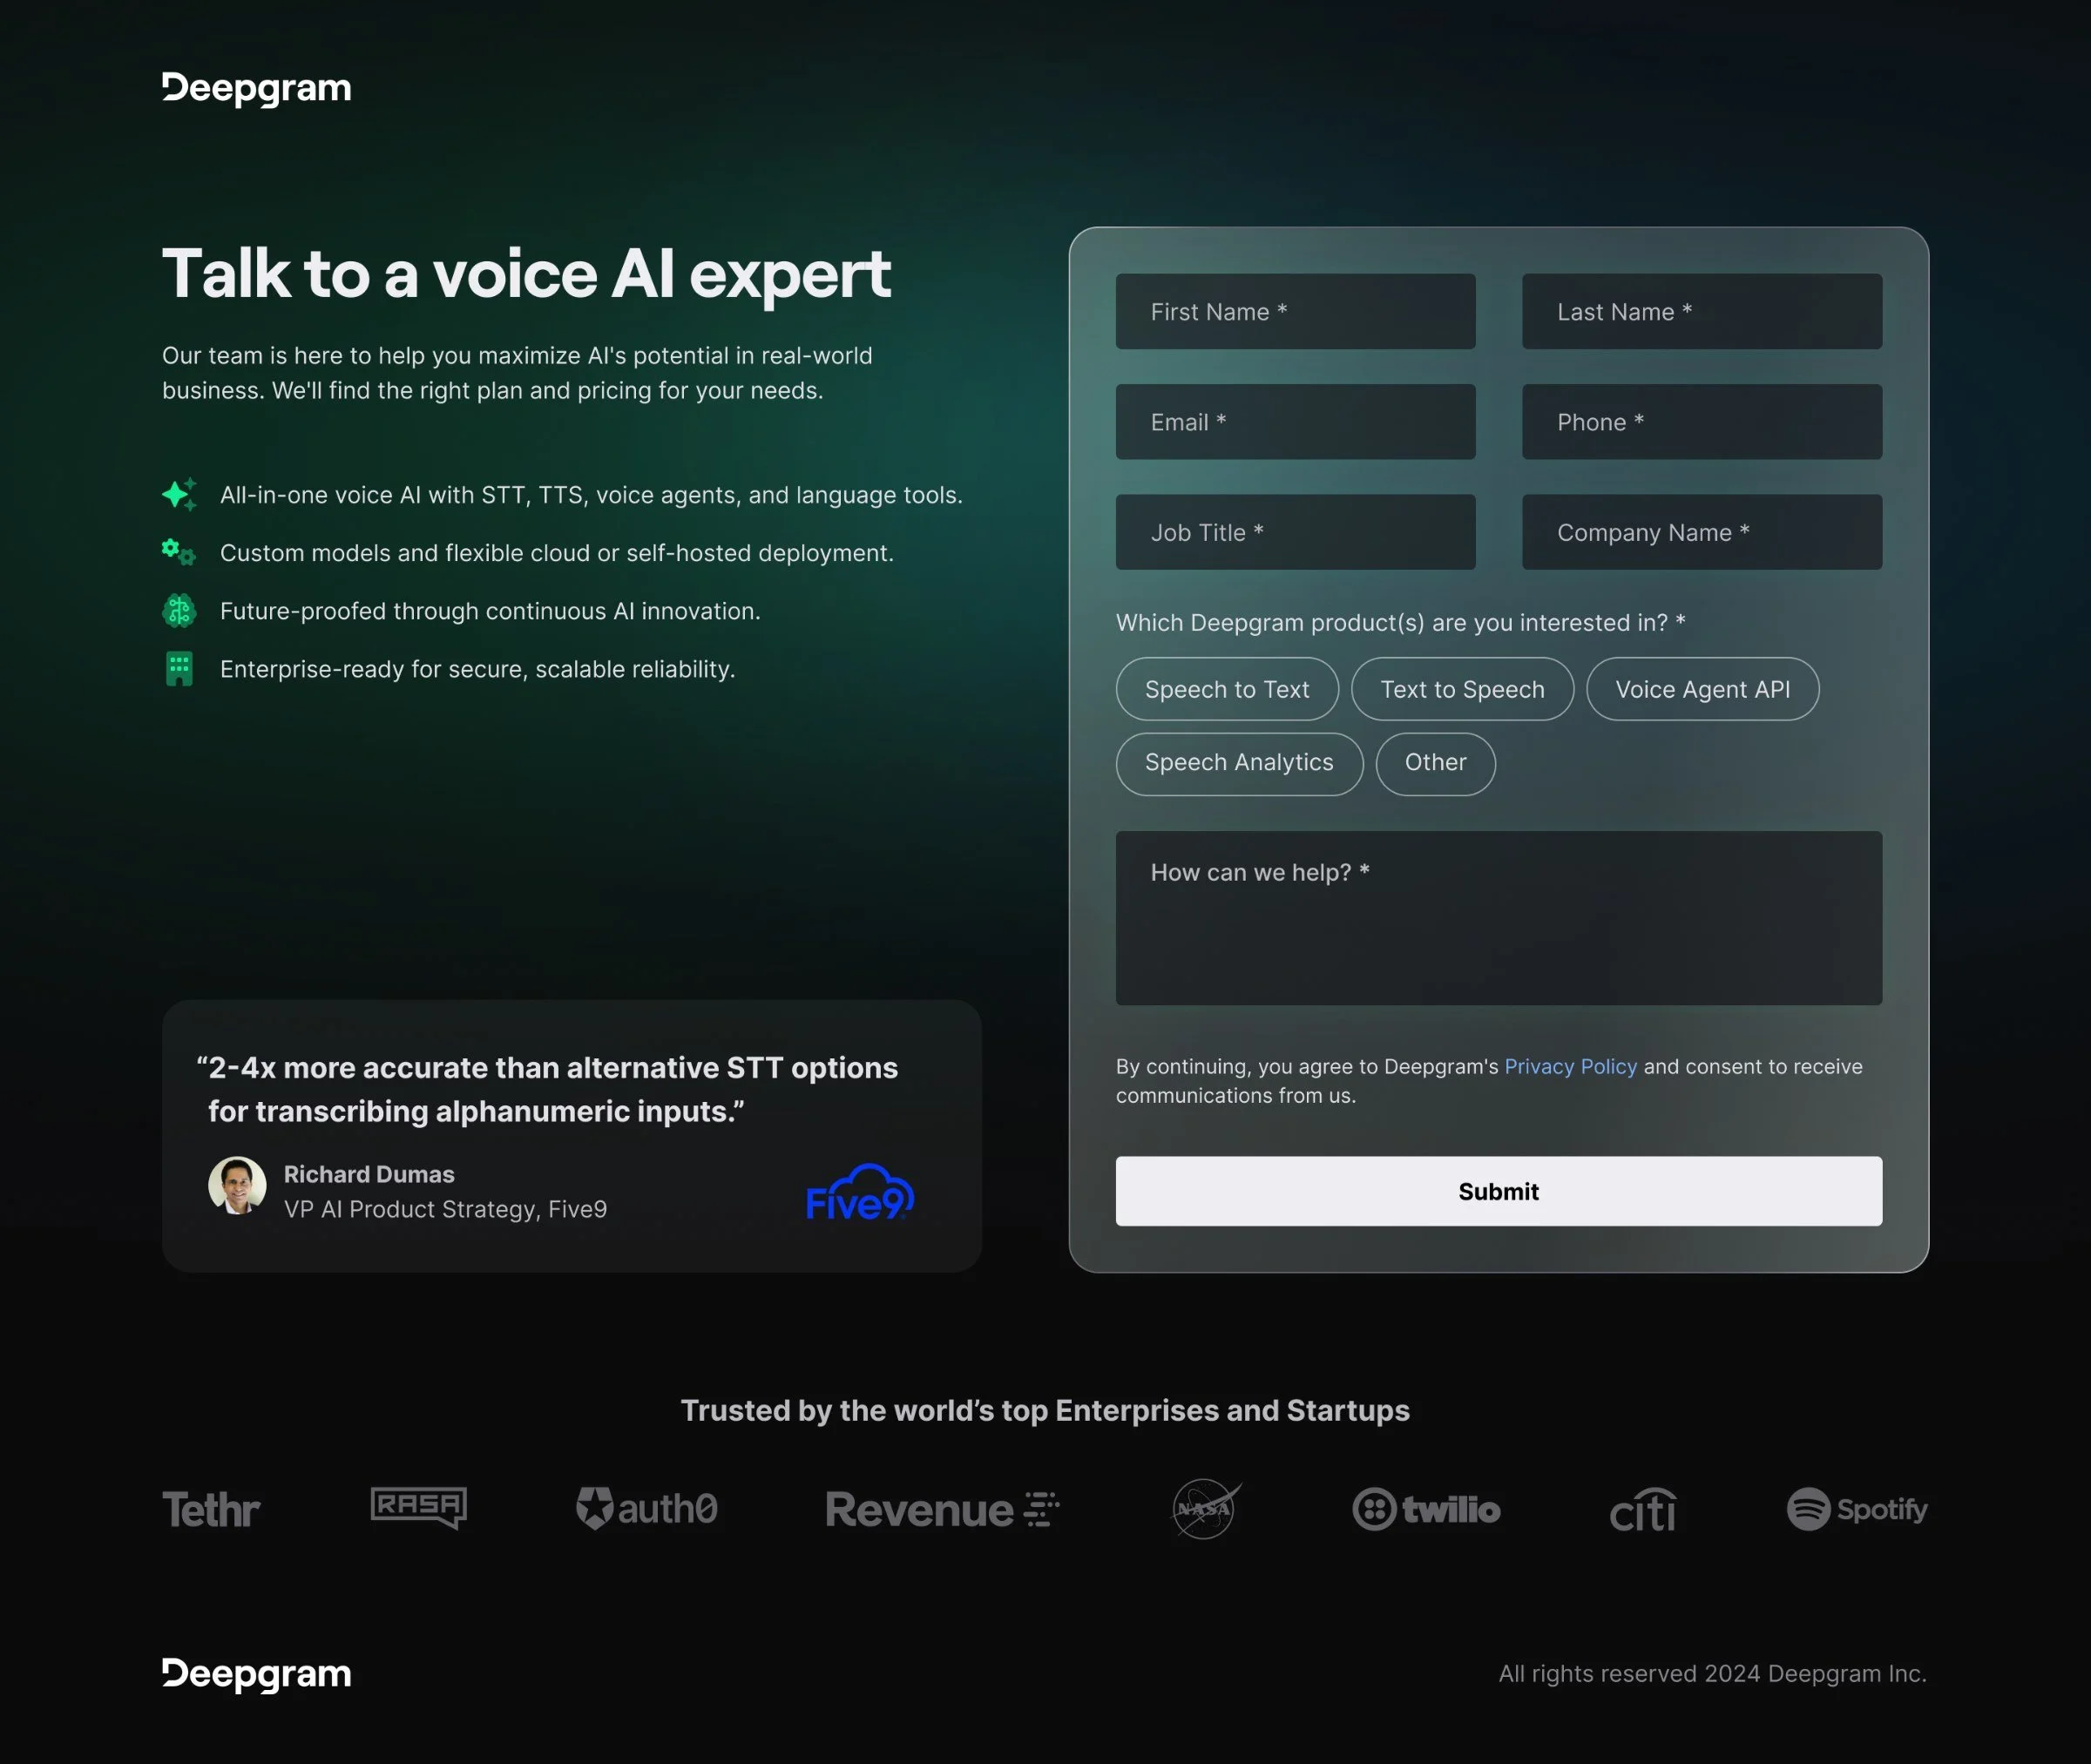Toggle the Speech Analytics option
2091x1764 pixels.
1239,764
